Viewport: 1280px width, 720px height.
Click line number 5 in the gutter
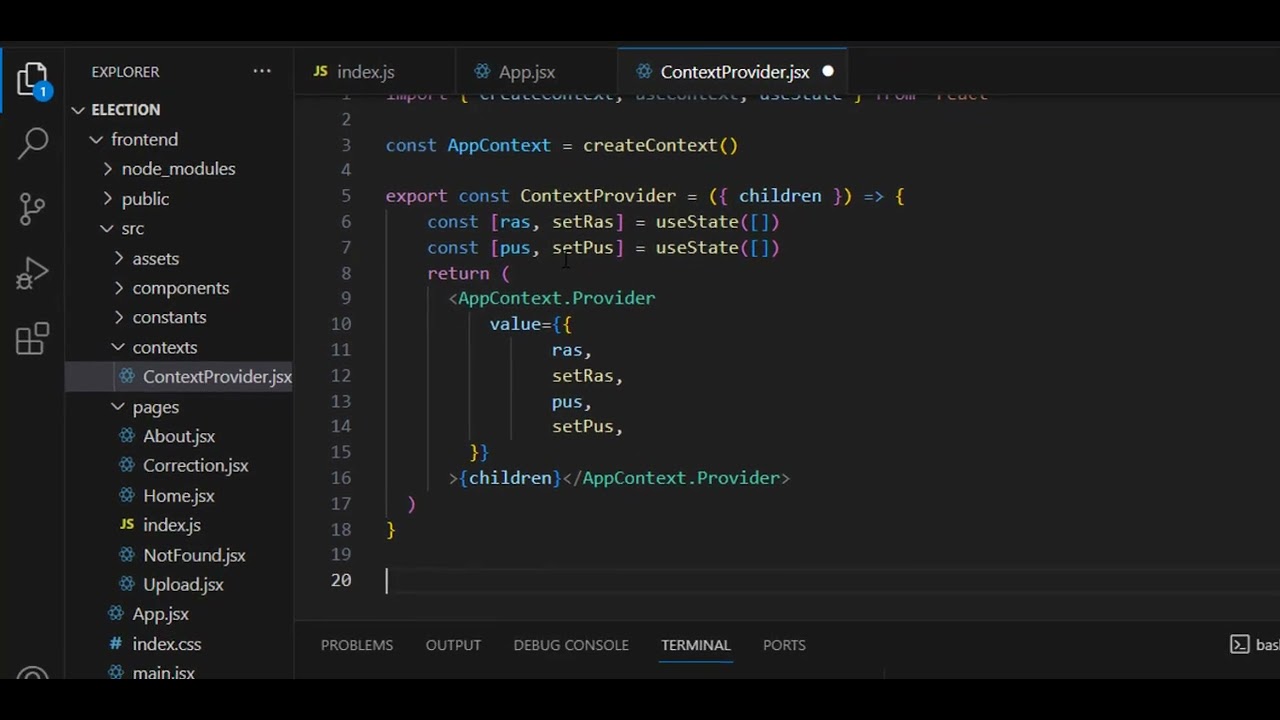(x=346, y=196)
